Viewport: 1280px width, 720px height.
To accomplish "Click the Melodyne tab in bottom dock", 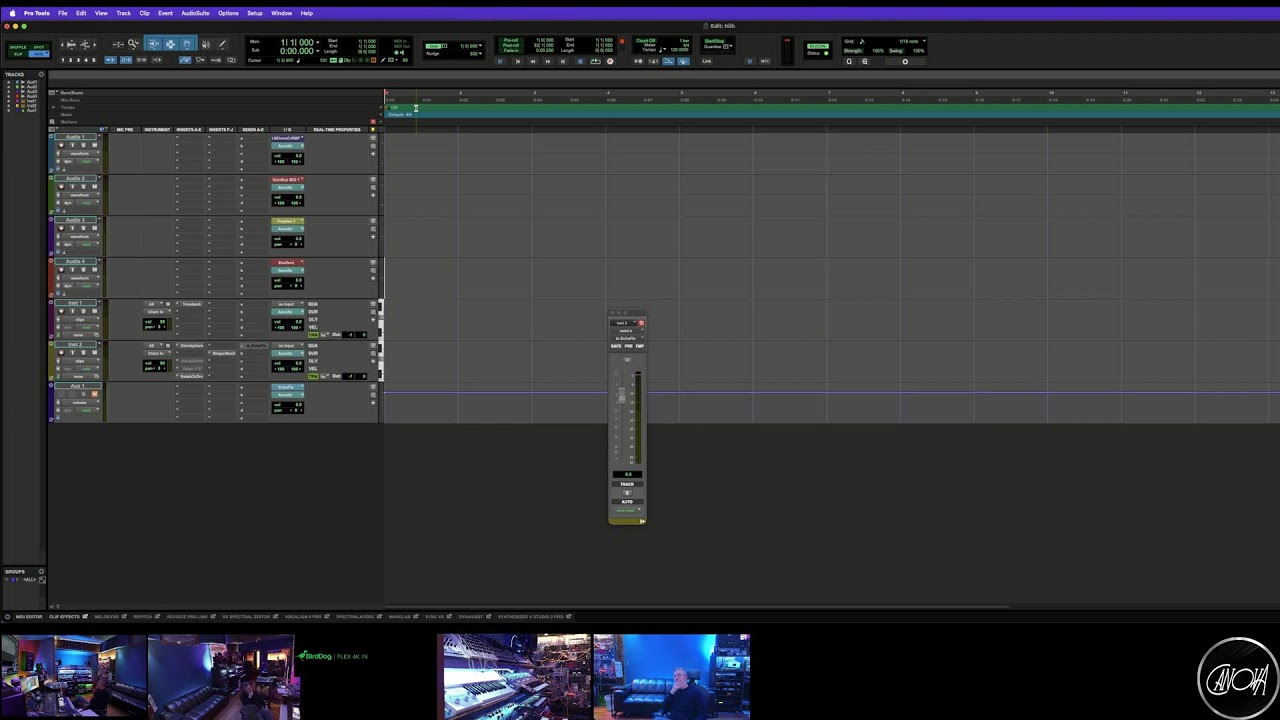I will coord(106,616).
